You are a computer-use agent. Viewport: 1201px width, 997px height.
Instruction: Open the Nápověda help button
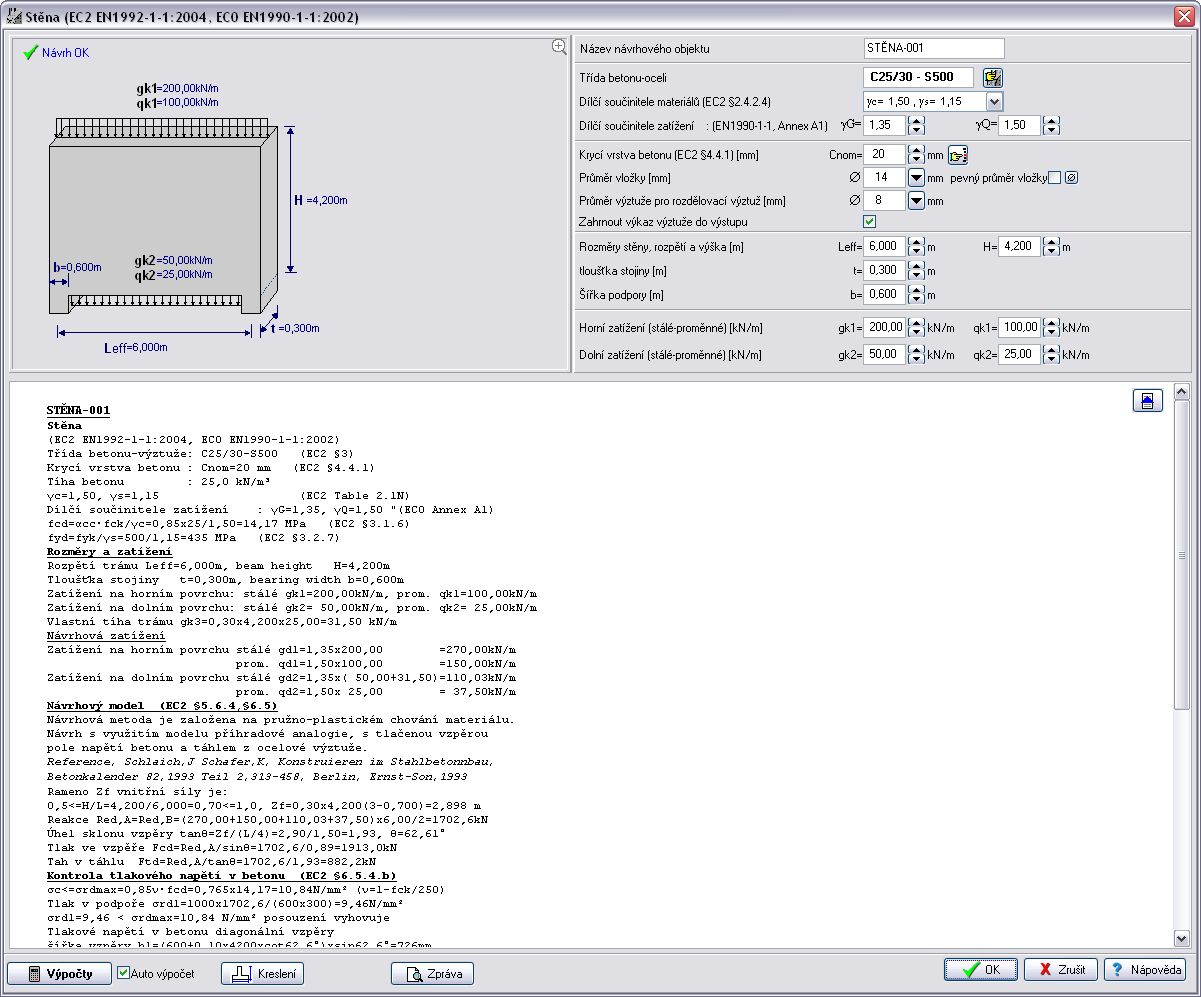[1145, 970]
